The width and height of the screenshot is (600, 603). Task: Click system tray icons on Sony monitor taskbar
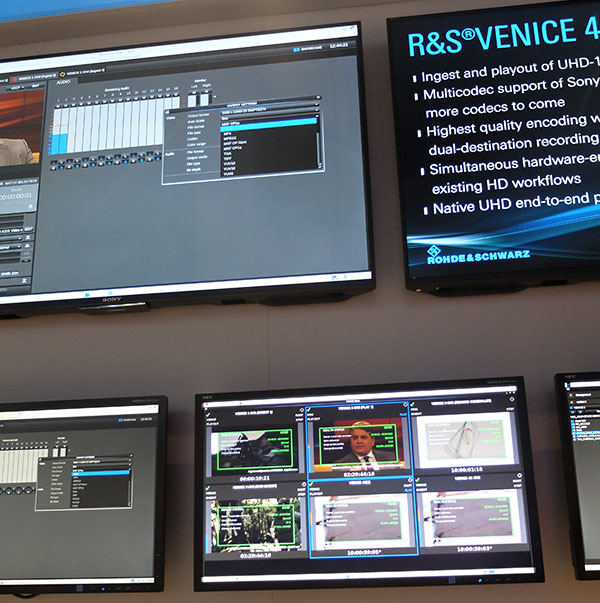[339, 277]
